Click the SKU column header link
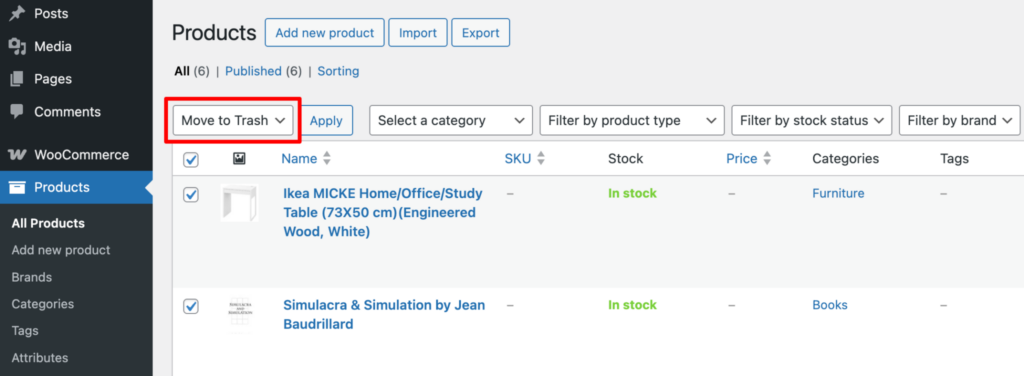 (x=518, y=159)
